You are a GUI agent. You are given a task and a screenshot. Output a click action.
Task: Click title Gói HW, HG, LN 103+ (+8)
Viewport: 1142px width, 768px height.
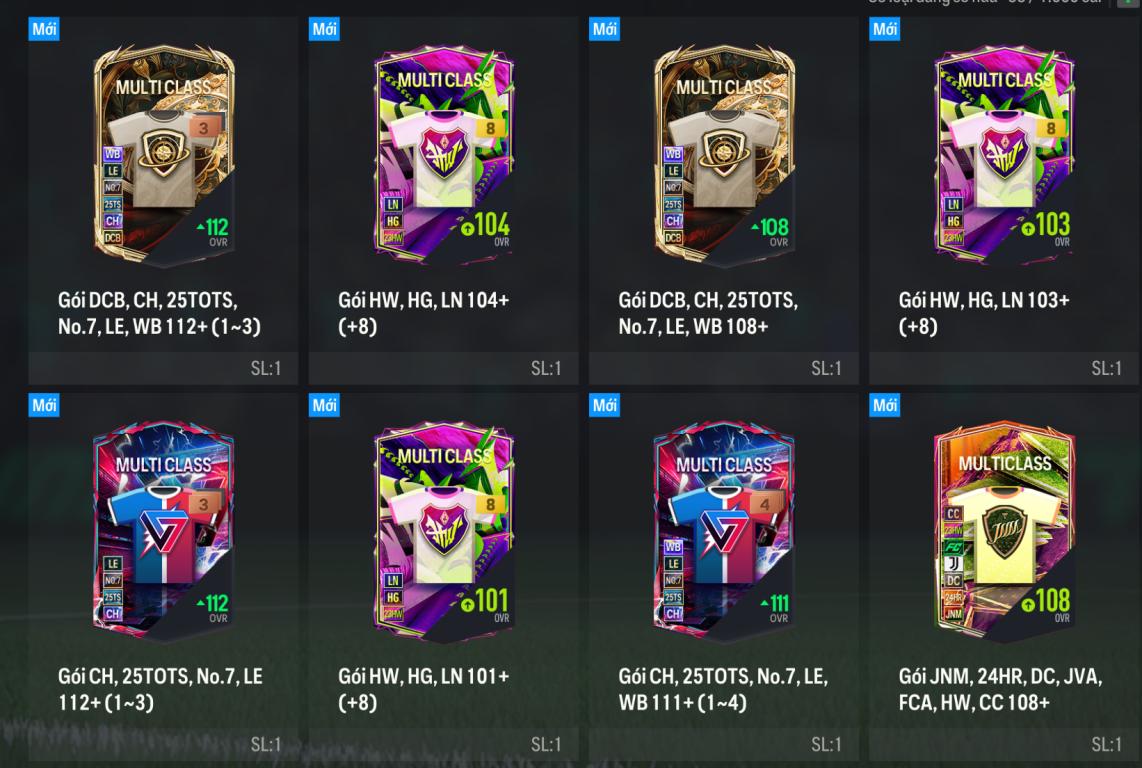[984, 313]
